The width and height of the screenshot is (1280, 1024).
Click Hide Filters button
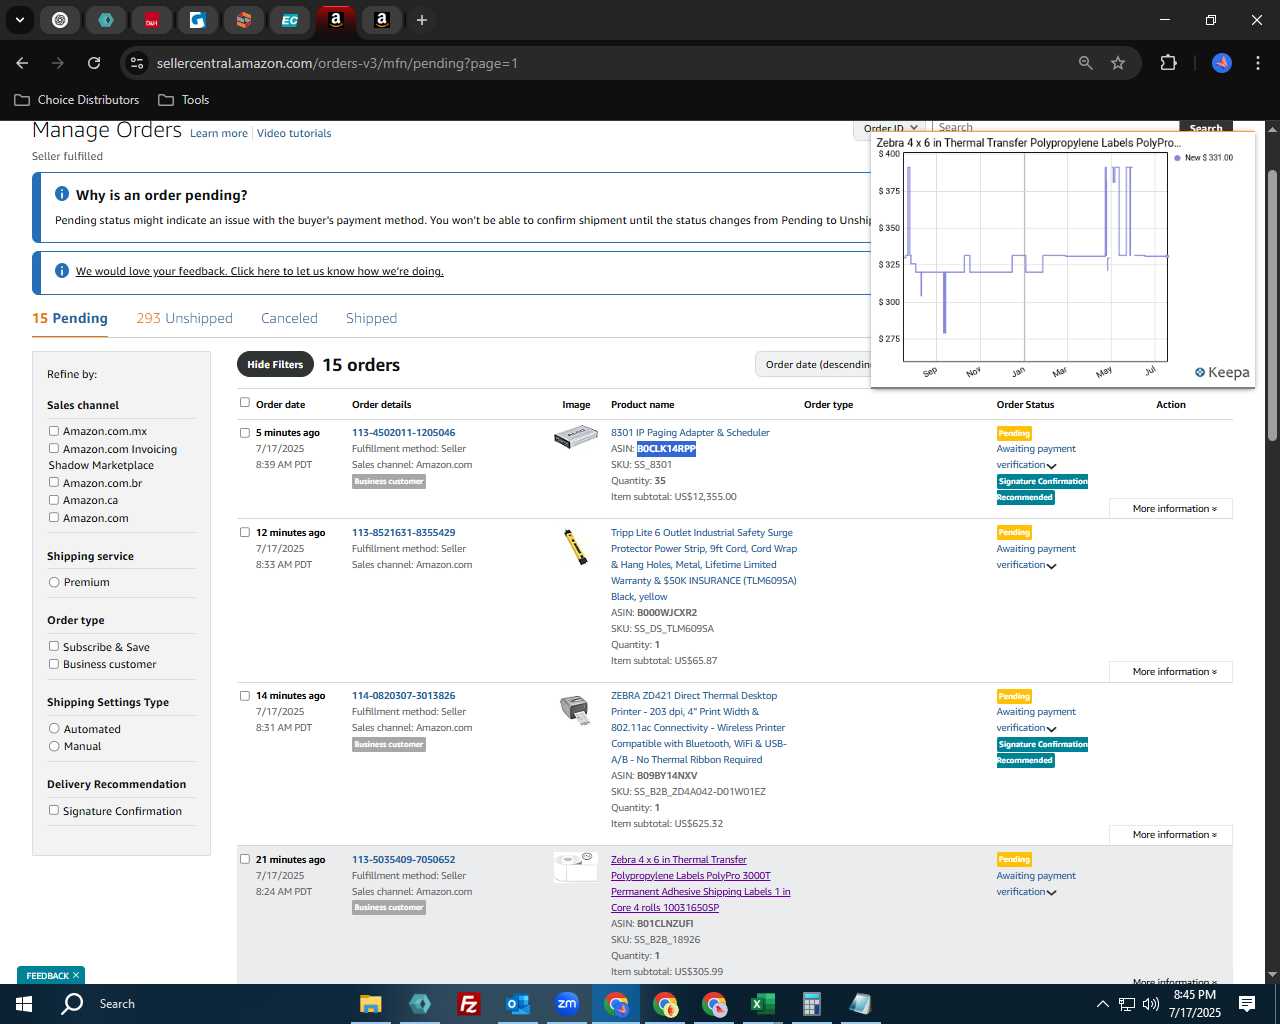click(275, 365)
